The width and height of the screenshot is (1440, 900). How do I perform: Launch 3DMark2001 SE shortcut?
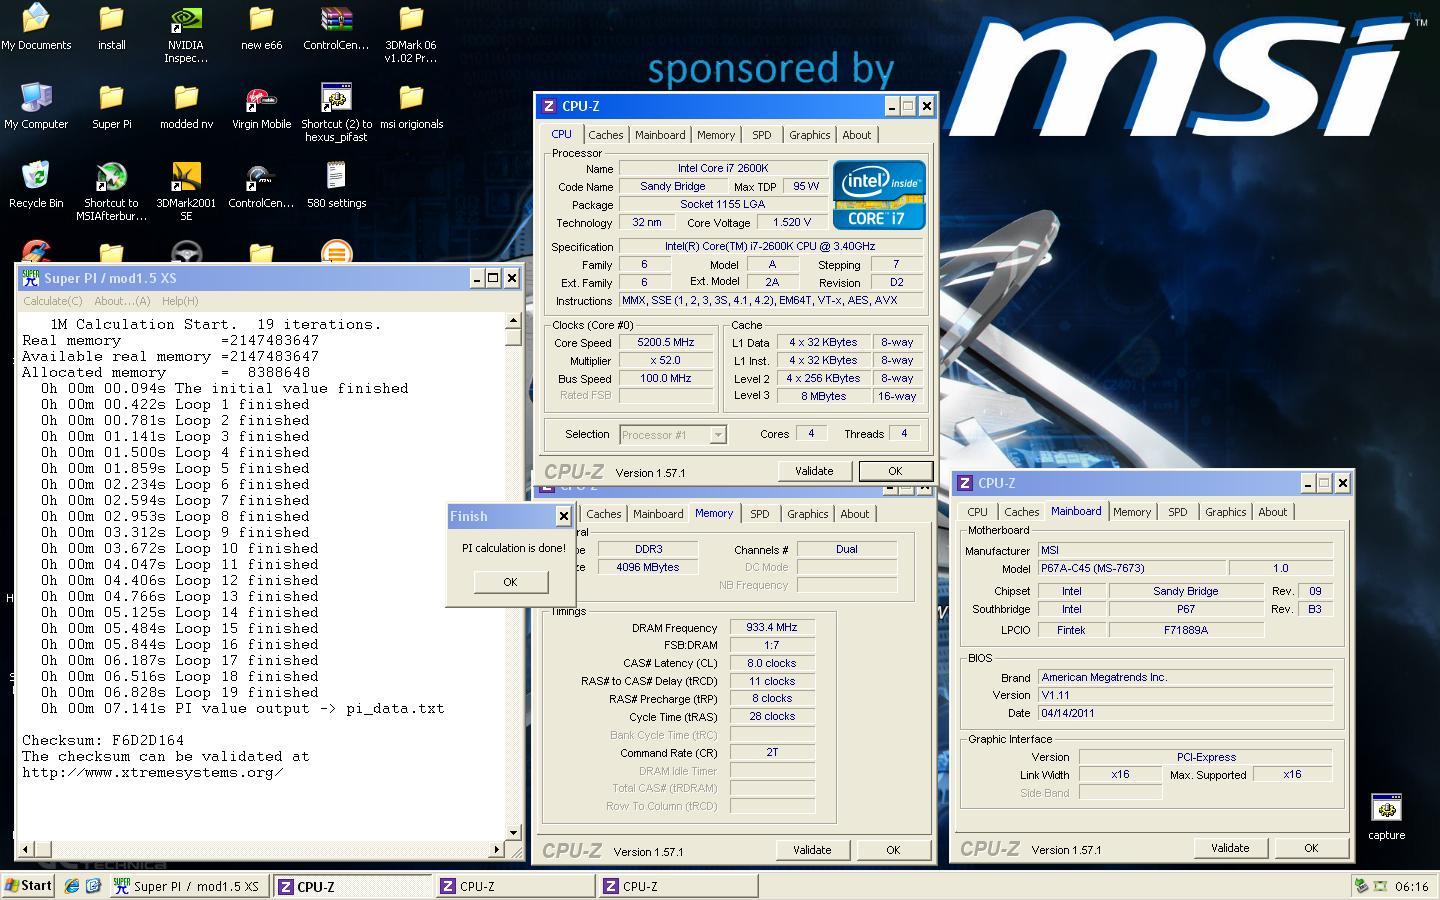pos(186,192)
